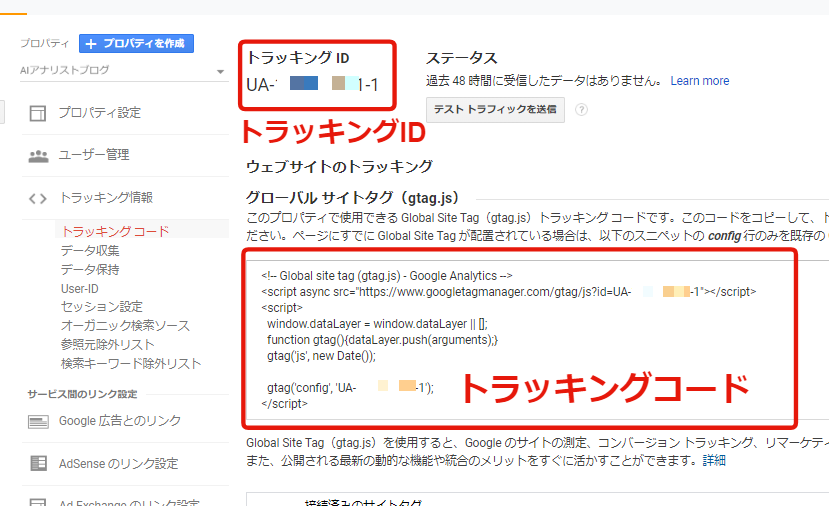829x506 pixels.
Task: Click the help question mark icon
Action: pos(581,110)
